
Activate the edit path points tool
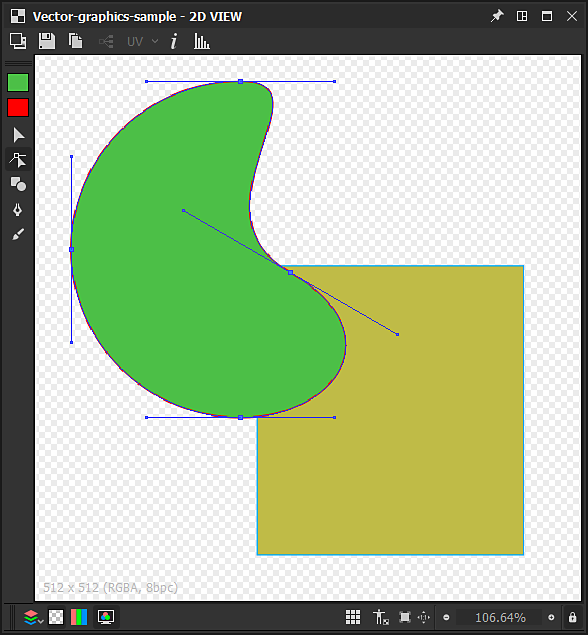(18, 160)
